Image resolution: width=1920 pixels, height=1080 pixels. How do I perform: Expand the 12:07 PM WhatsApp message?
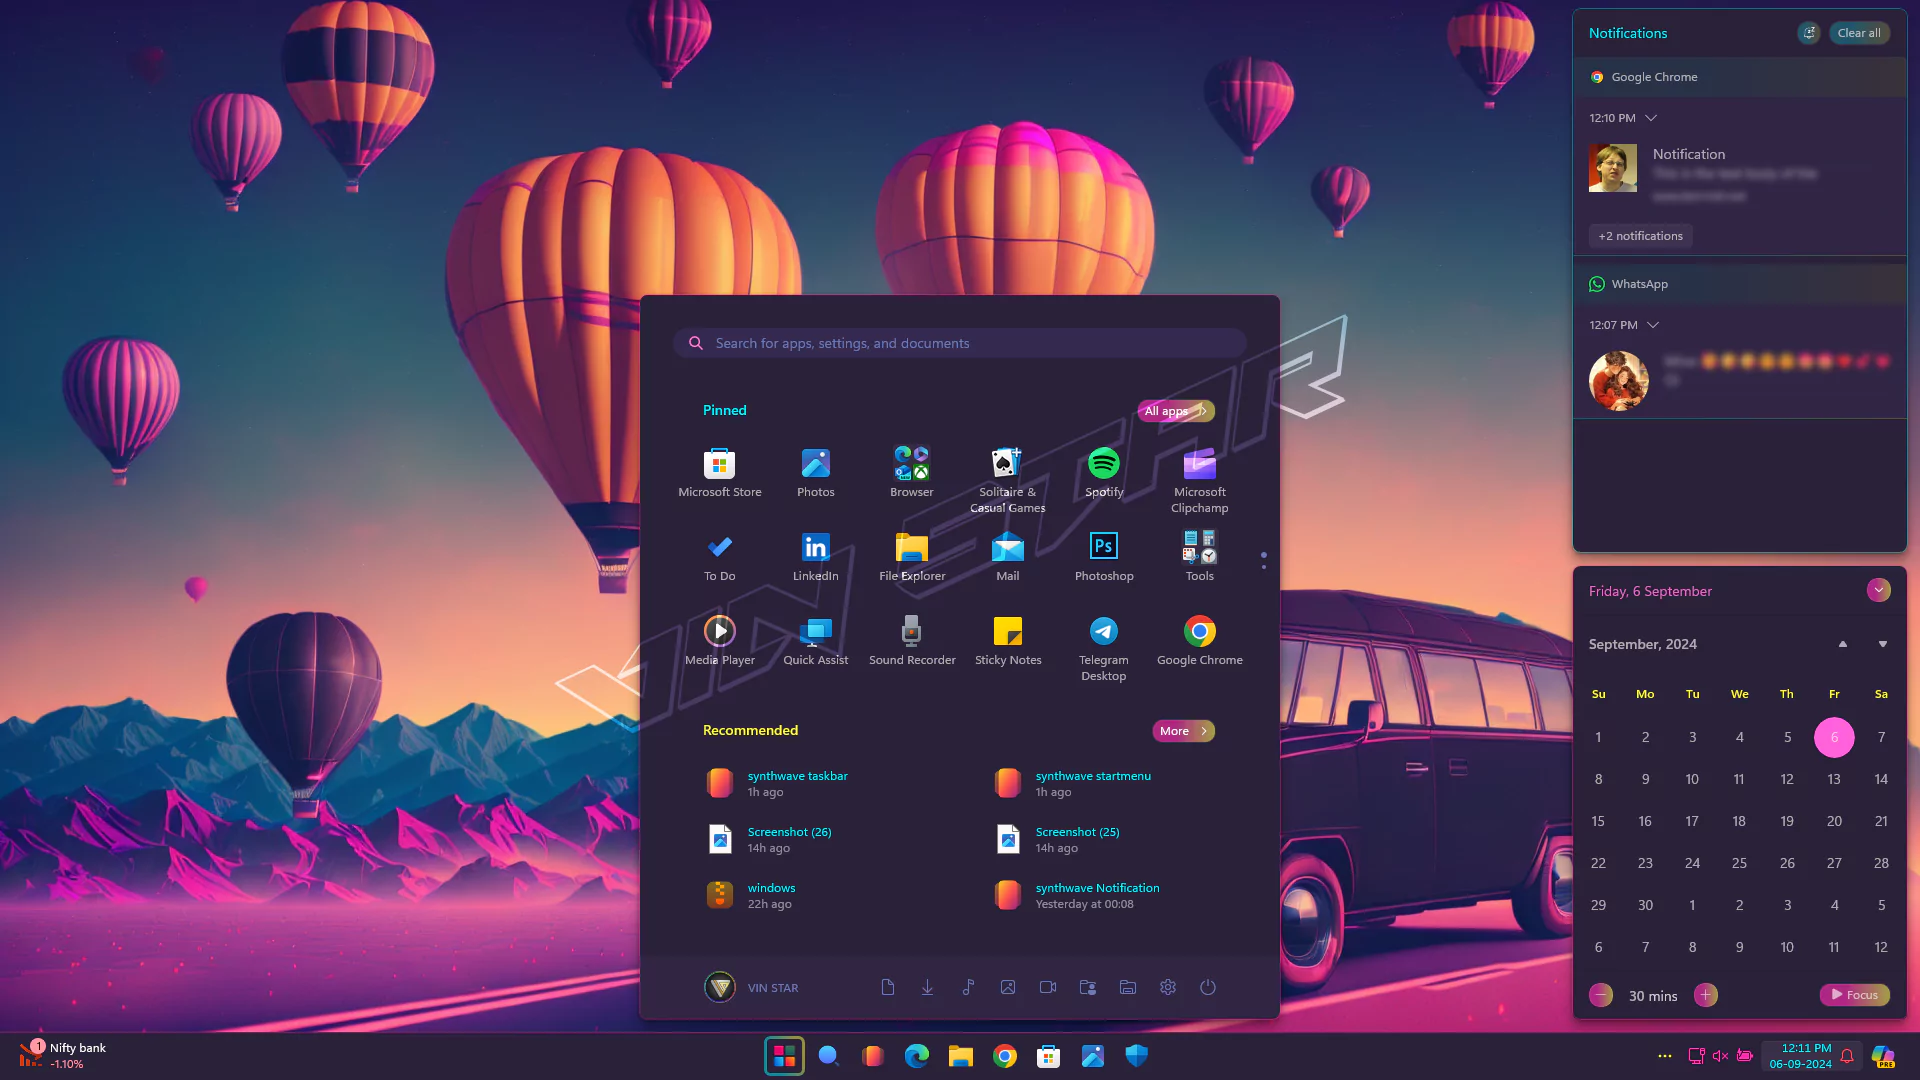click(x=1654, y=325)
